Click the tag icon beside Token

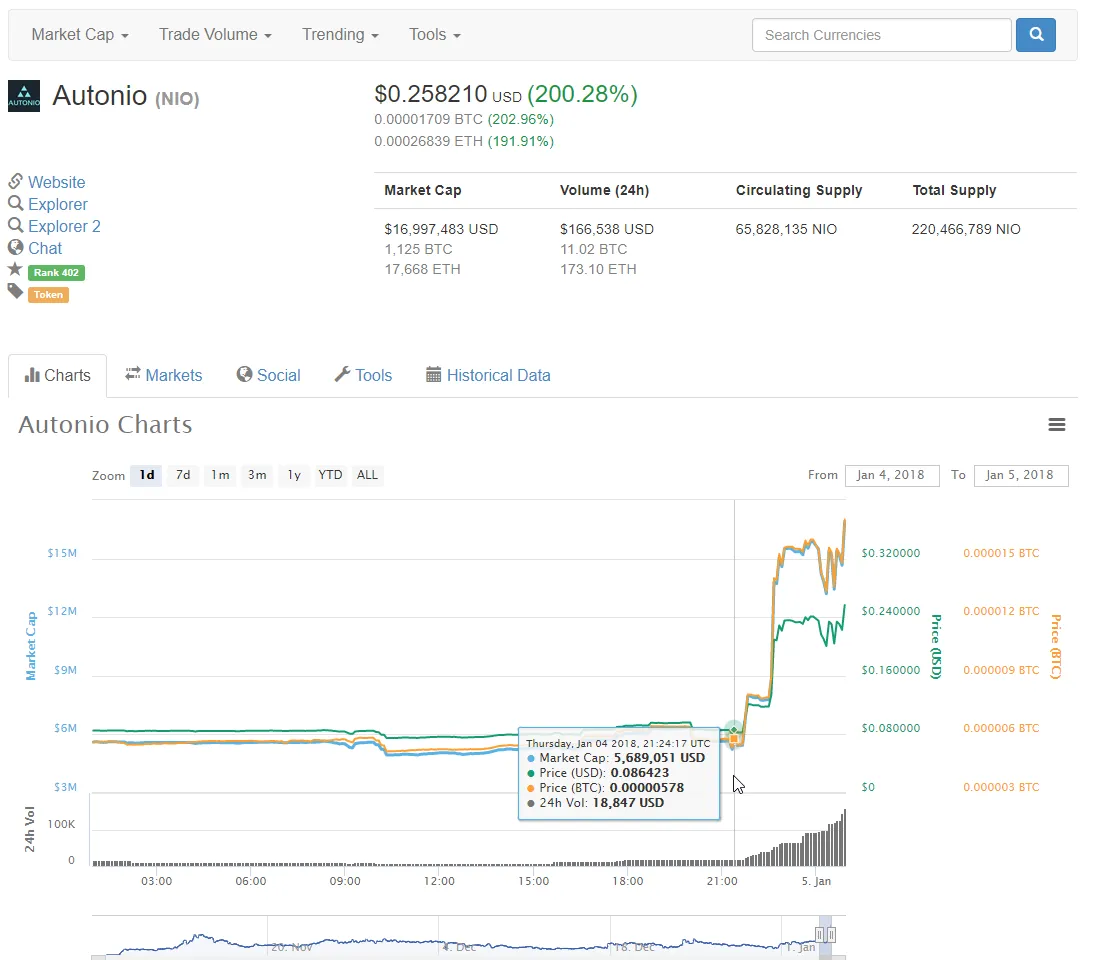(x=15, y=291)
